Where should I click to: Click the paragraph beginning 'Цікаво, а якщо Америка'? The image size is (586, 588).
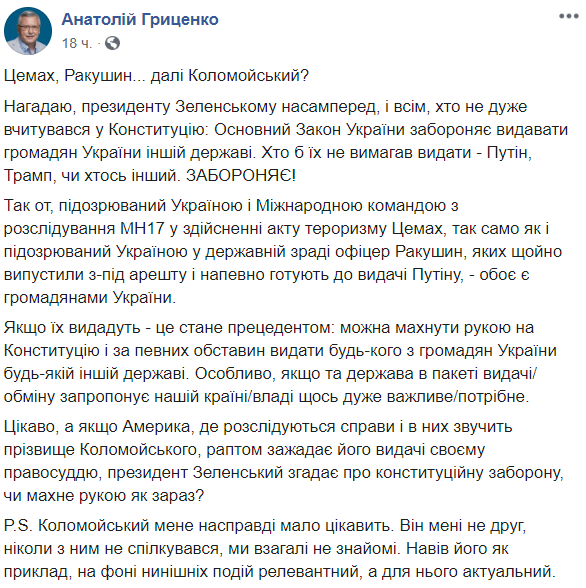point(284,461)
